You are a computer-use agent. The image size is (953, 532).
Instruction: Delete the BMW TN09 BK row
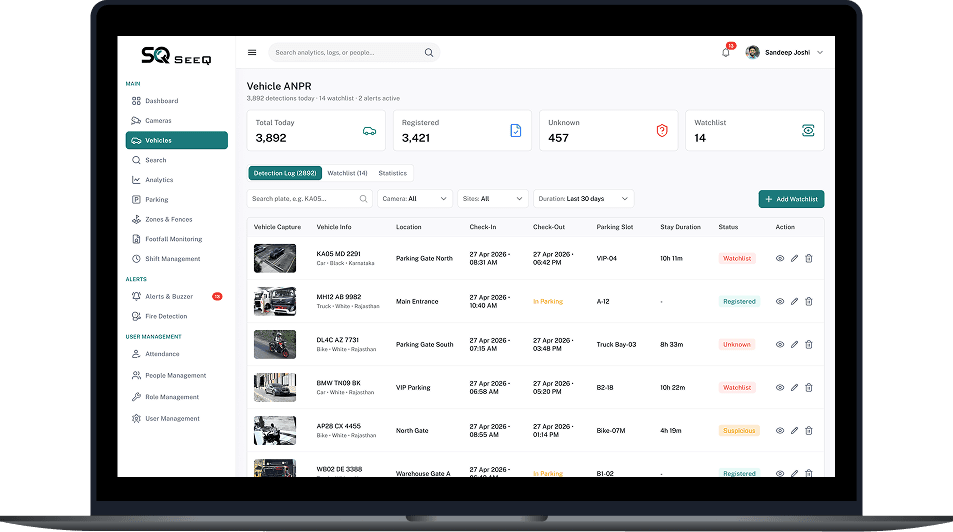pyautogui.click(x=809, y=388)
